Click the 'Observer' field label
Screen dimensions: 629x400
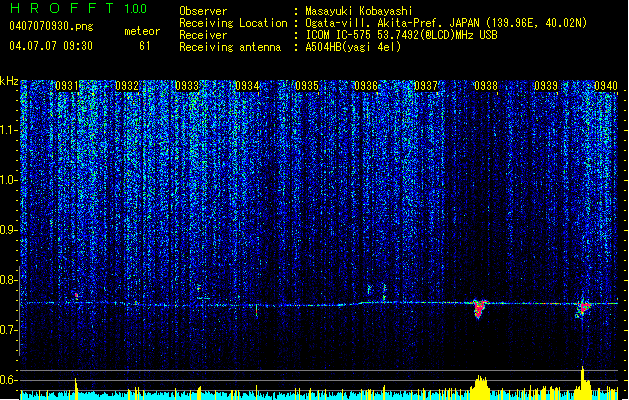203,11
